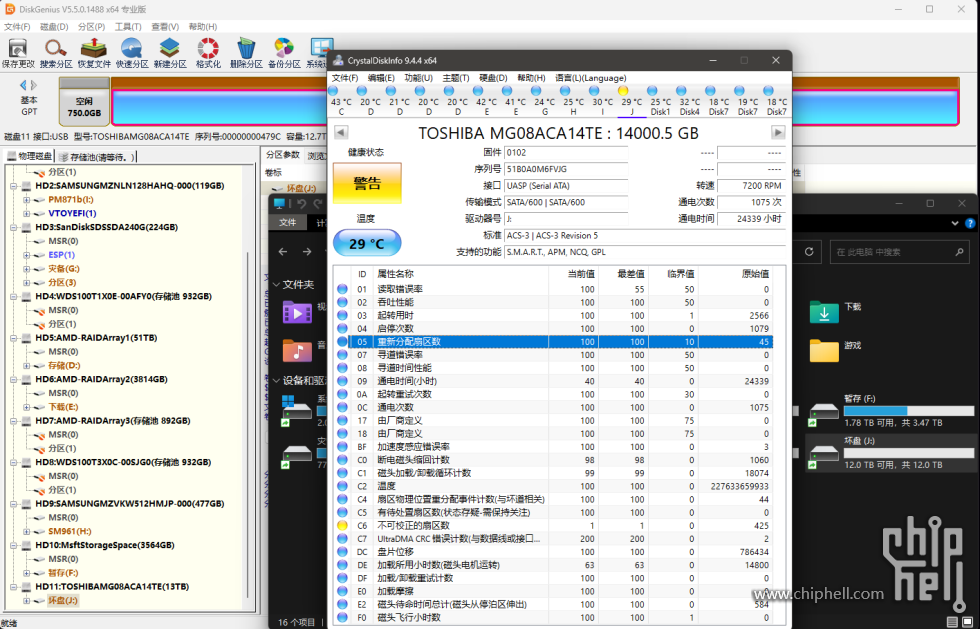Click undo icon in Explorer title bar
The height and width of the screenshot is (629, 980).
[x=302, y=204]
